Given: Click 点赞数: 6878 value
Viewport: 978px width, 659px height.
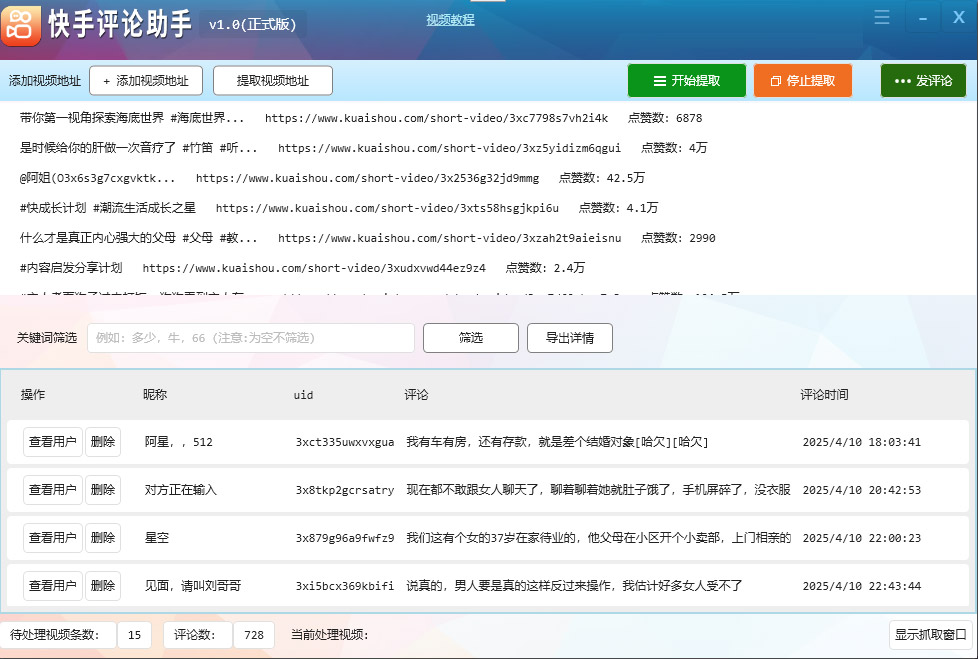Looking at the screenshot, I should tap(665, 118).
